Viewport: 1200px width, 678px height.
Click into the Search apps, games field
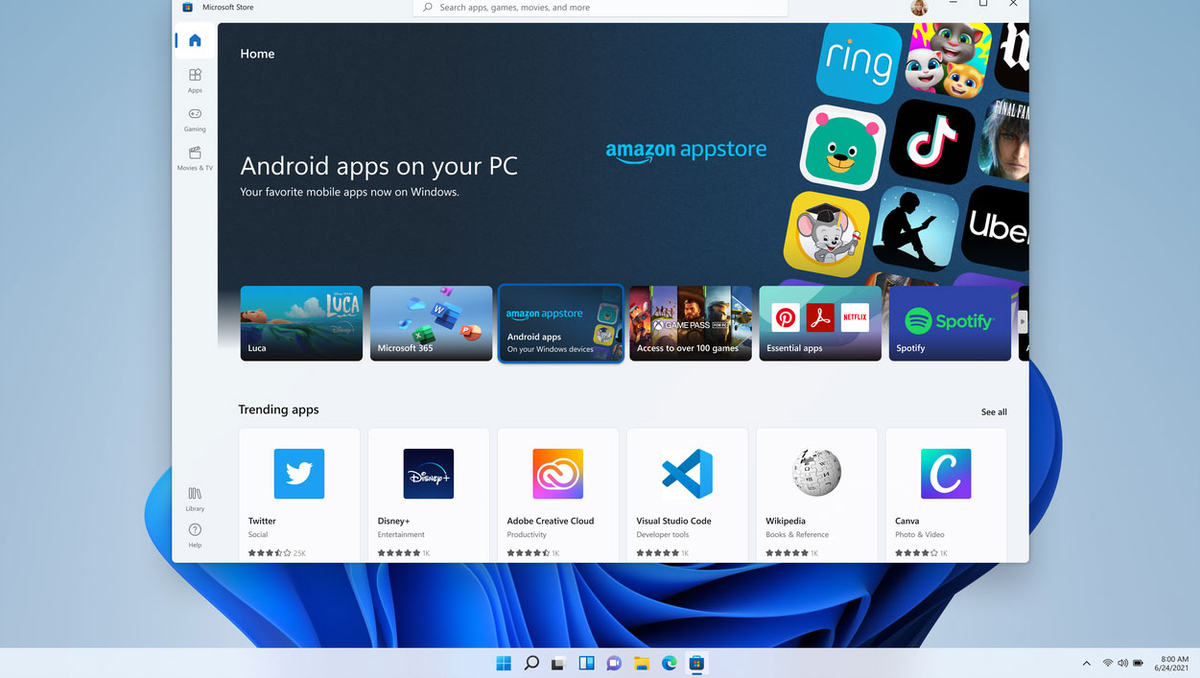(600, 7)
